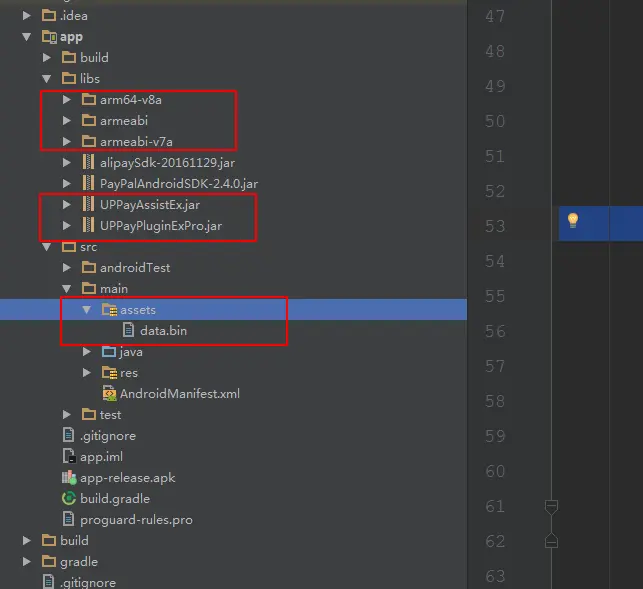Click the .idea folder icon
The width and height of the screenshot is (643, 589).
(49, 16)
